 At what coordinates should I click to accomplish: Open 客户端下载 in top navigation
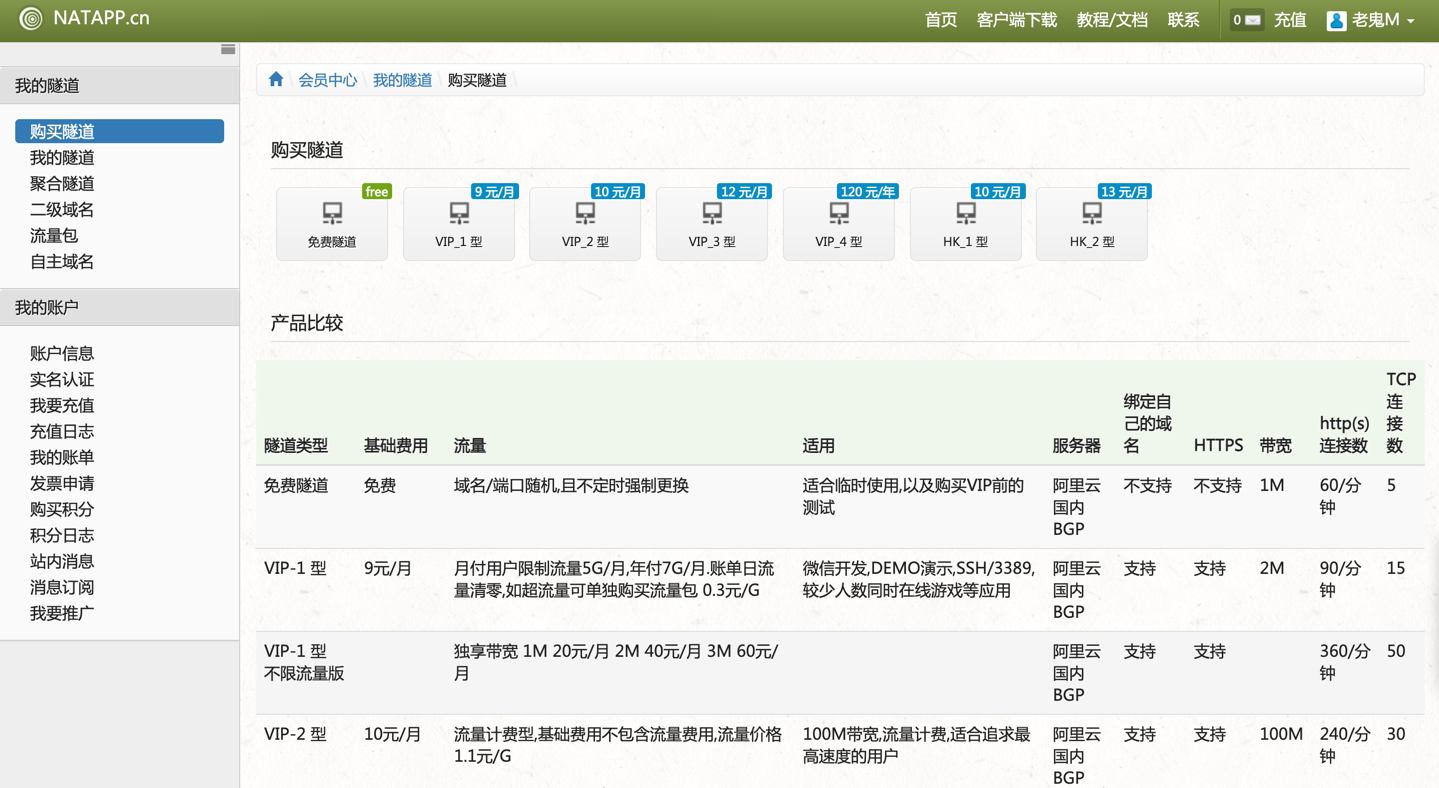click(1016, 20)
